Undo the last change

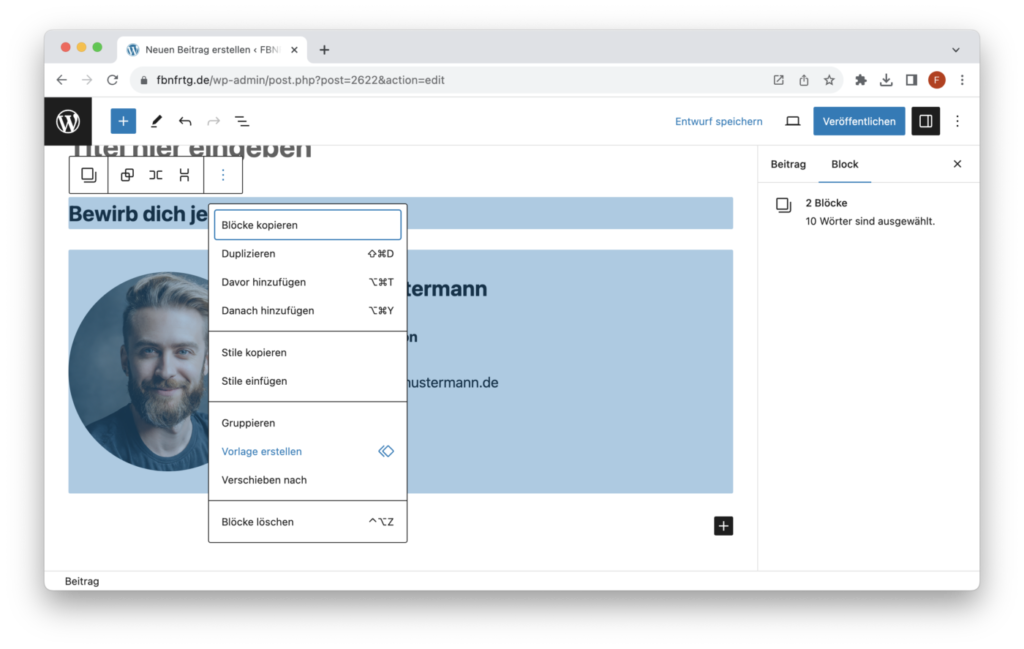[x=185, y=121]
